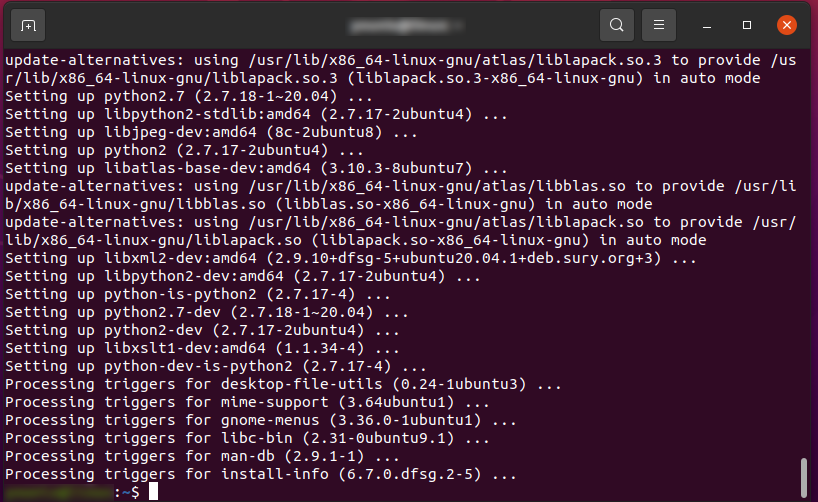Click the 'Setting up python2.7 (2.7.18-1~20.04)' line

tap(189, 97)
